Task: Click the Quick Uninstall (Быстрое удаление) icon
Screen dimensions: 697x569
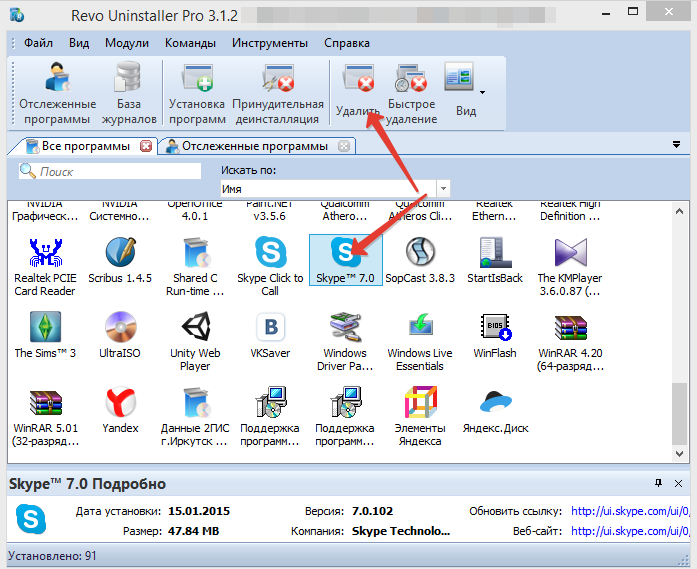Action: [411, 93]
